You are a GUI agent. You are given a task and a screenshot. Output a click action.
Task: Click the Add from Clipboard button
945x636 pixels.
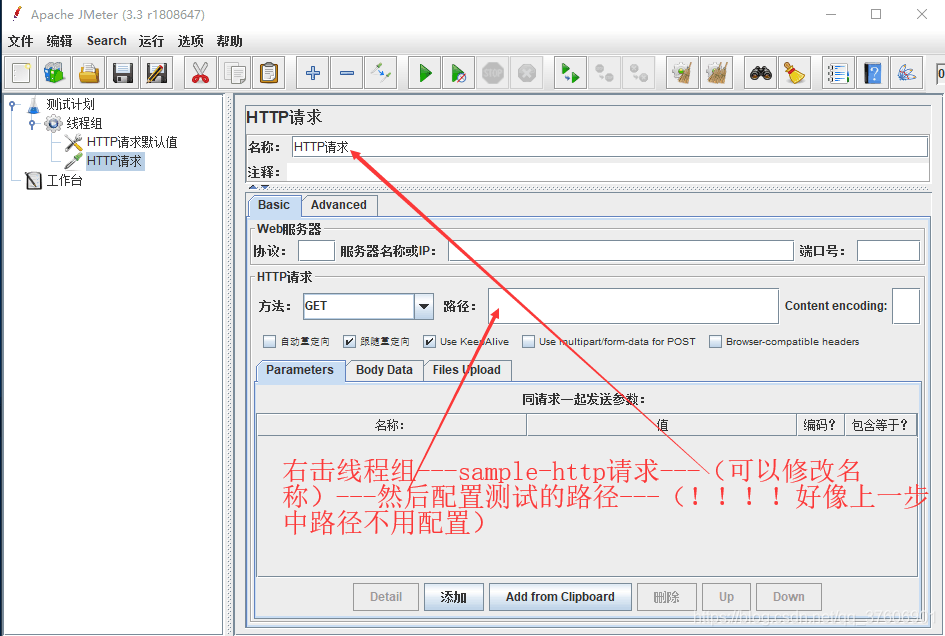point(560,597)
